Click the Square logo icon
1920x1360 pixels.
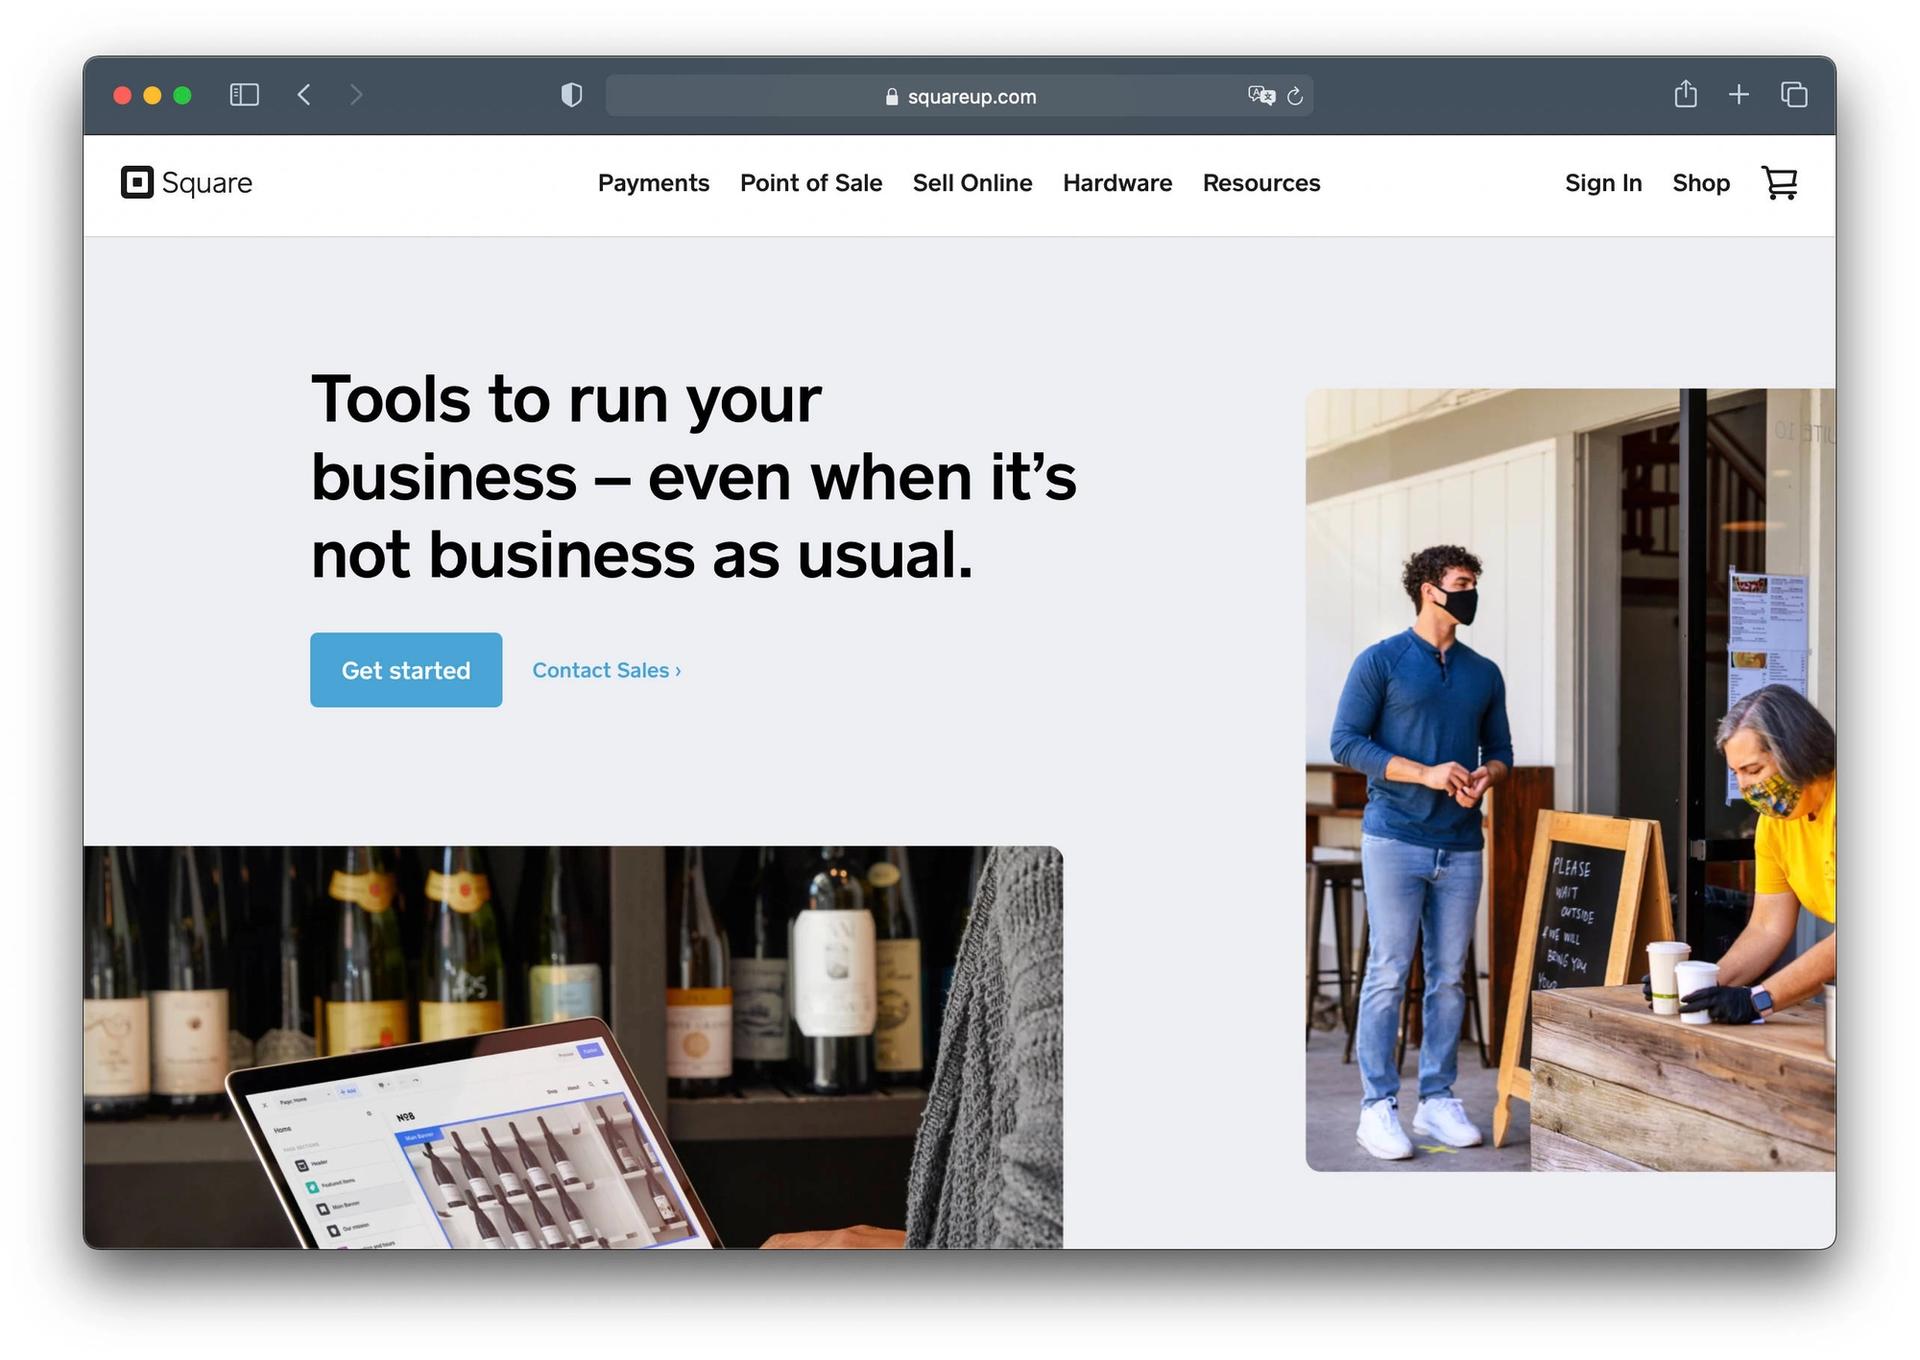pos(137,183)
